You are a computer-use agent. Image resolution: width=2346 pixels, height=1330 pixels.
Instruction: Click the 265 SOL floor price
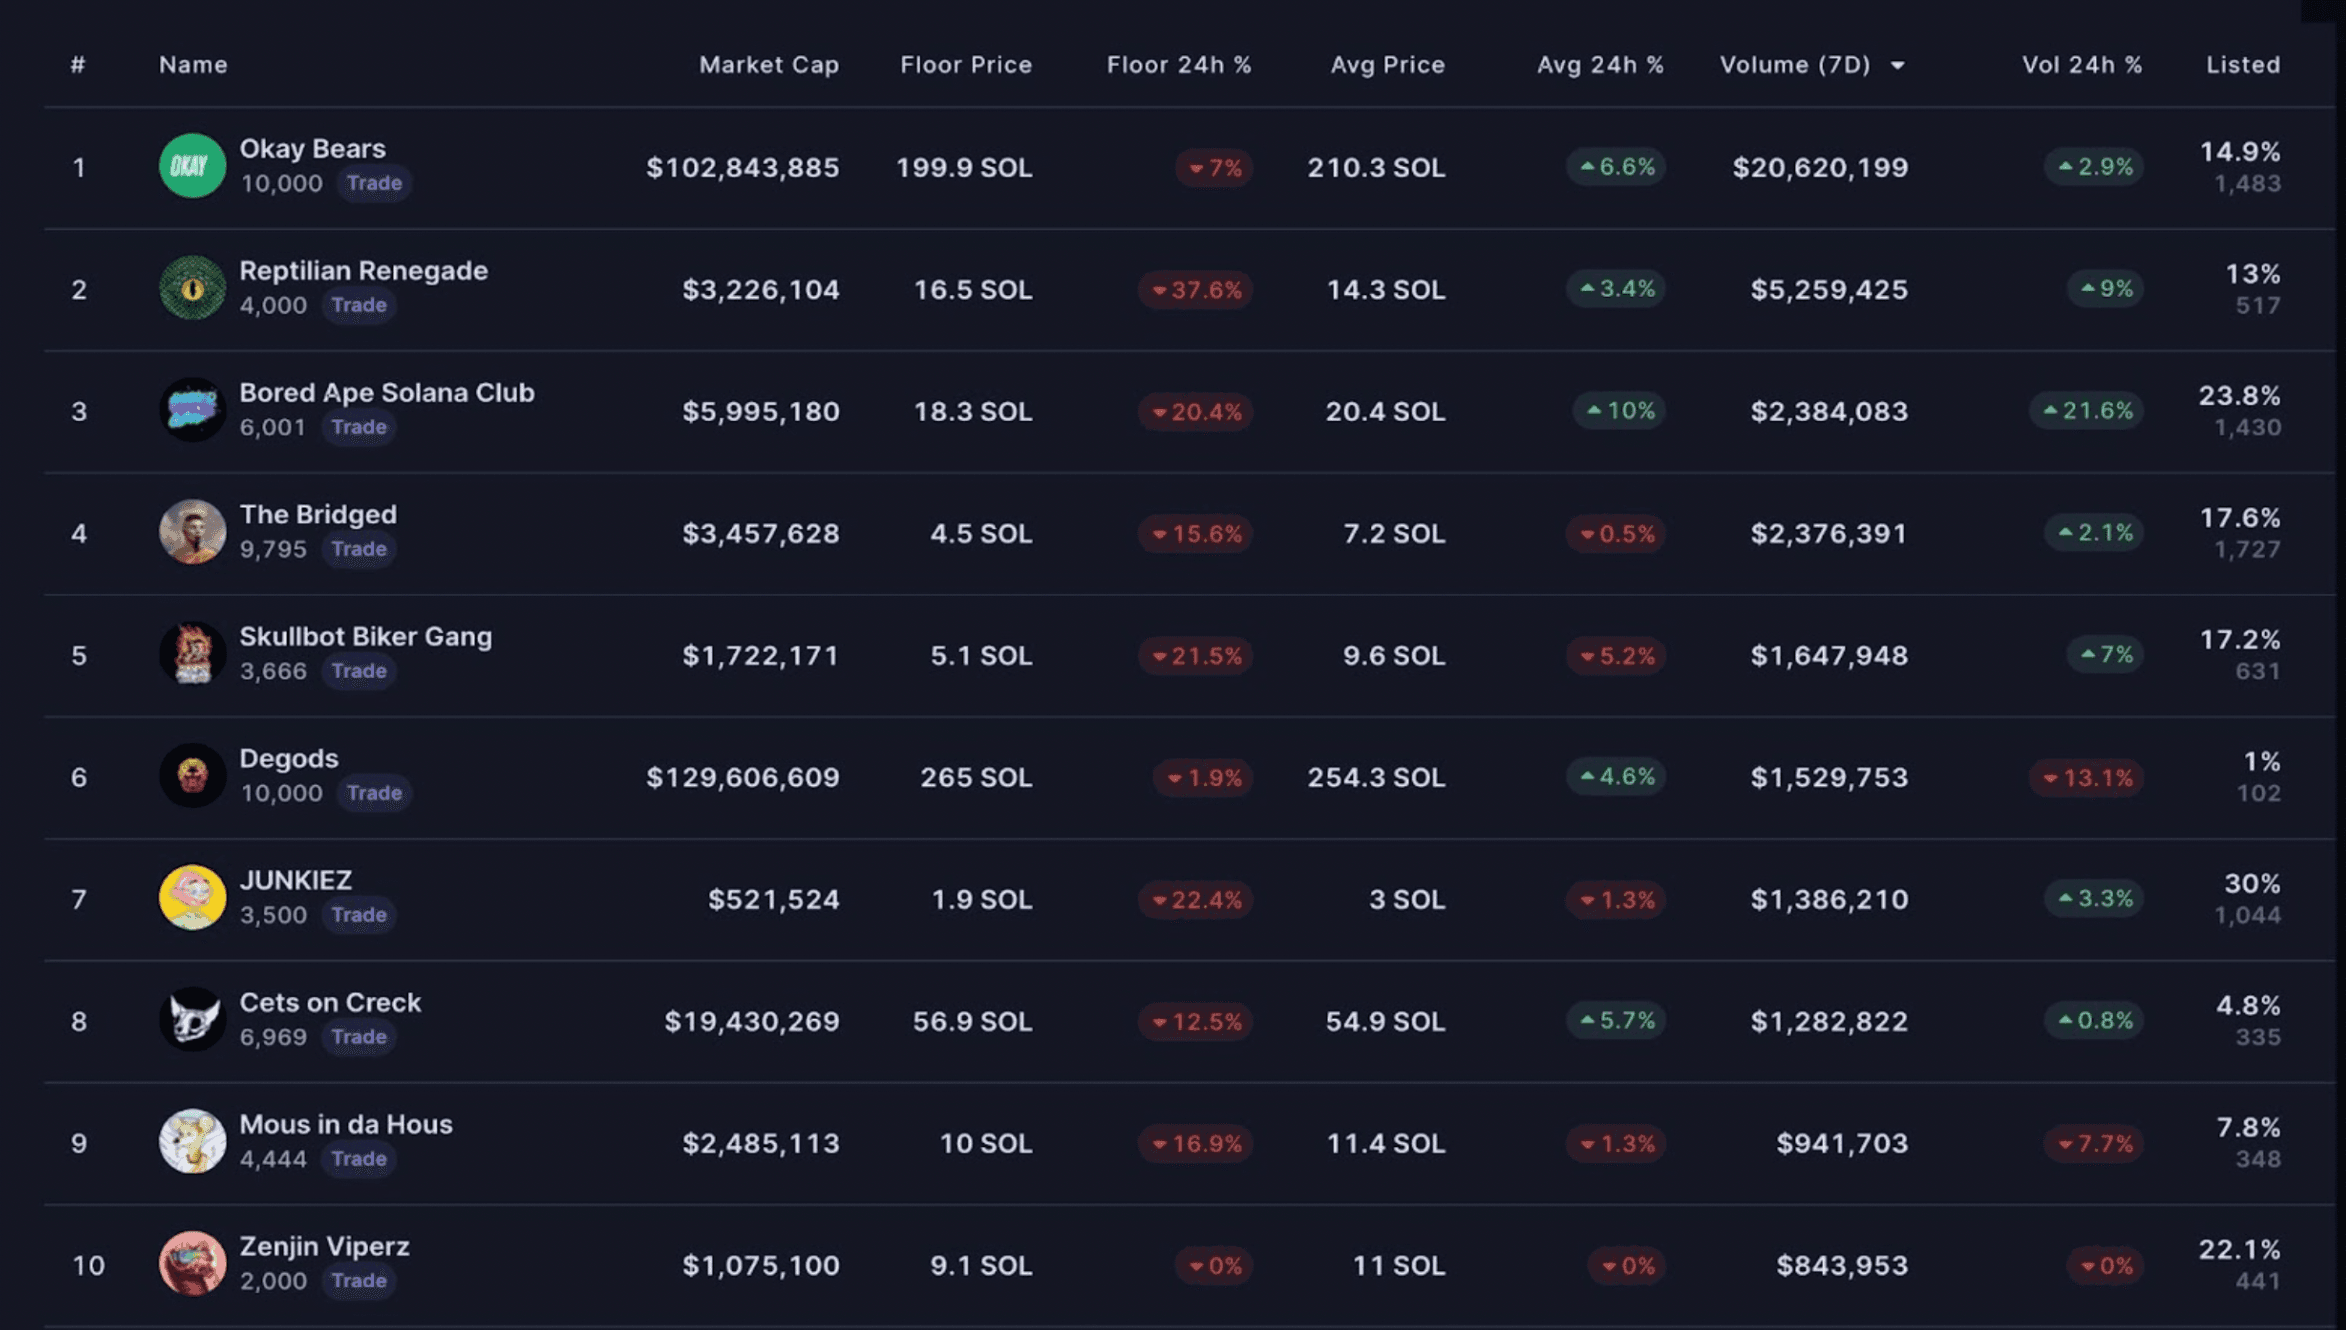click(976, 777)
